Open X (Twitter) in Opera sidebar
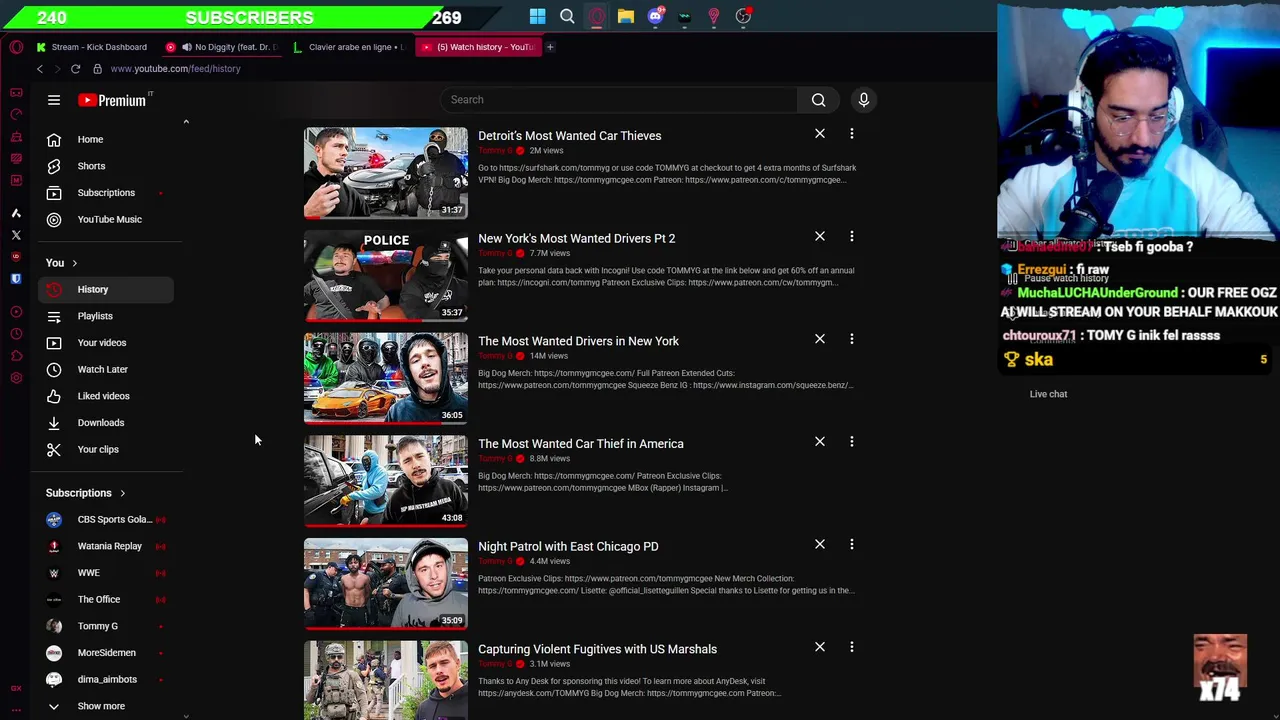Image resolution: width=1280 pixels, height=720 pixels. click(16, 235)
